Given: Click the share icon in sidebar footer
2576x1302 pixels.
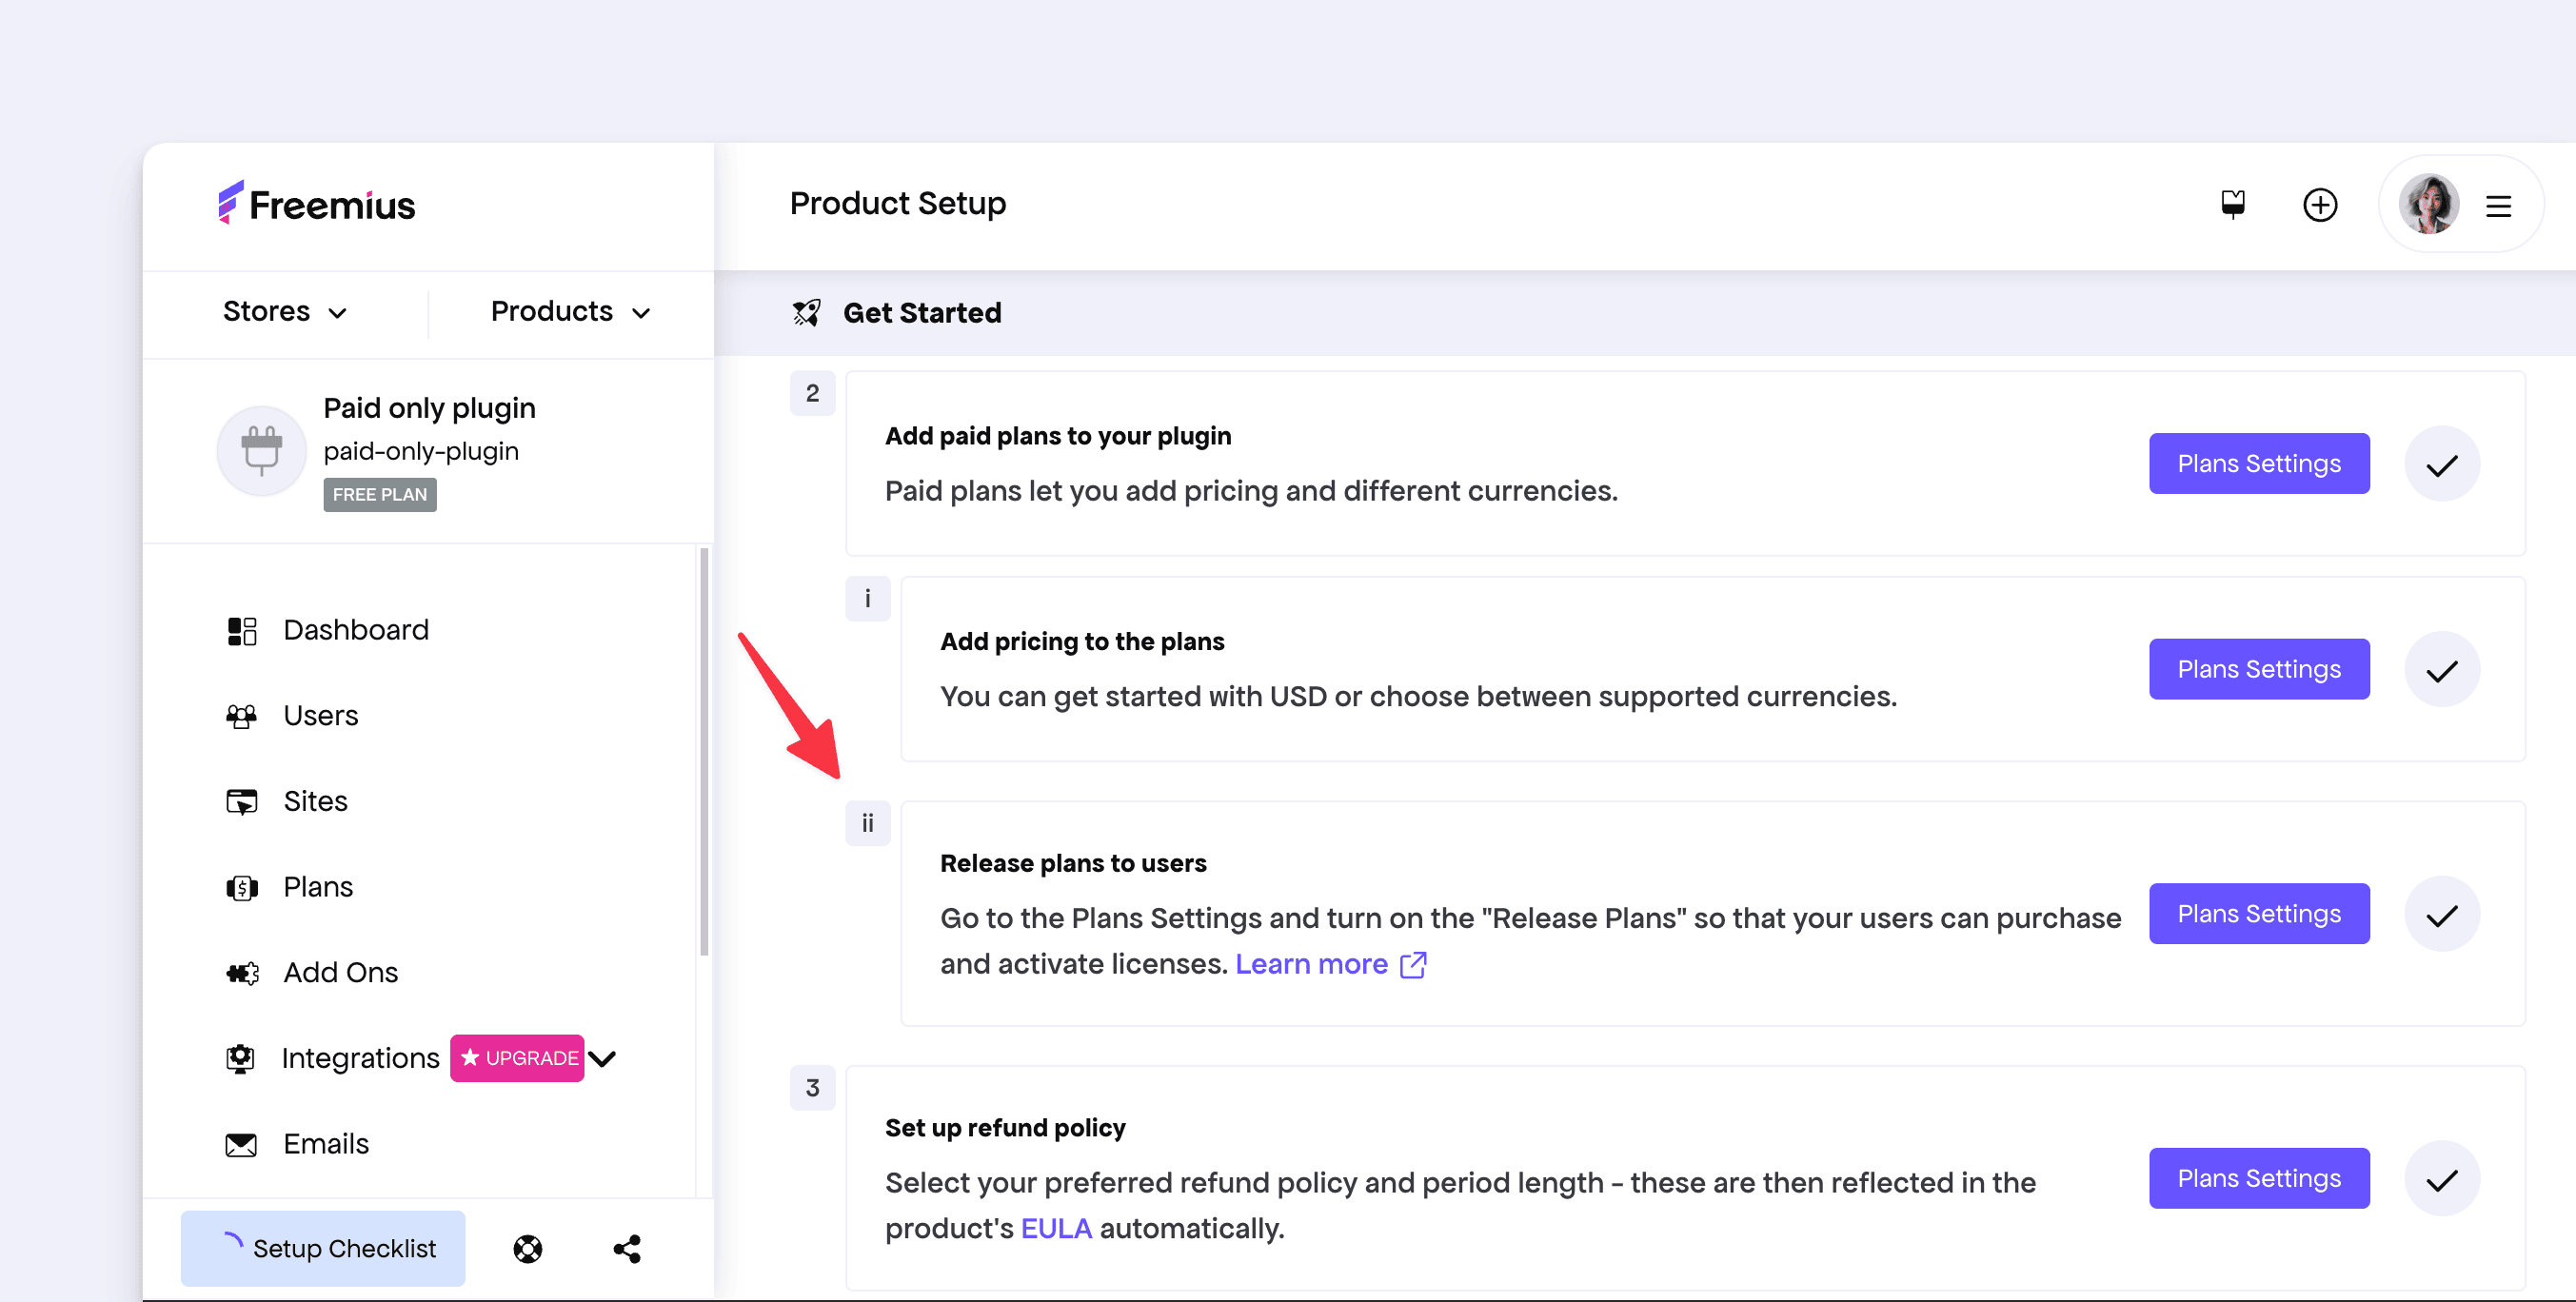Looking at the screenshot, I should click(x=627, y=1248).
